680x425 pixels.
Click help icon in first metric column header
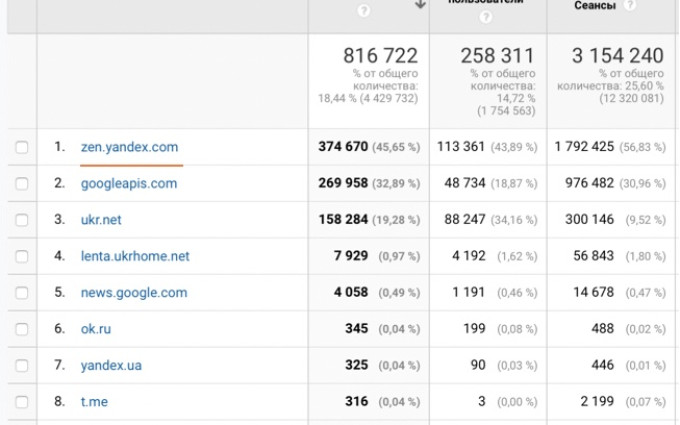coord(363,11)
